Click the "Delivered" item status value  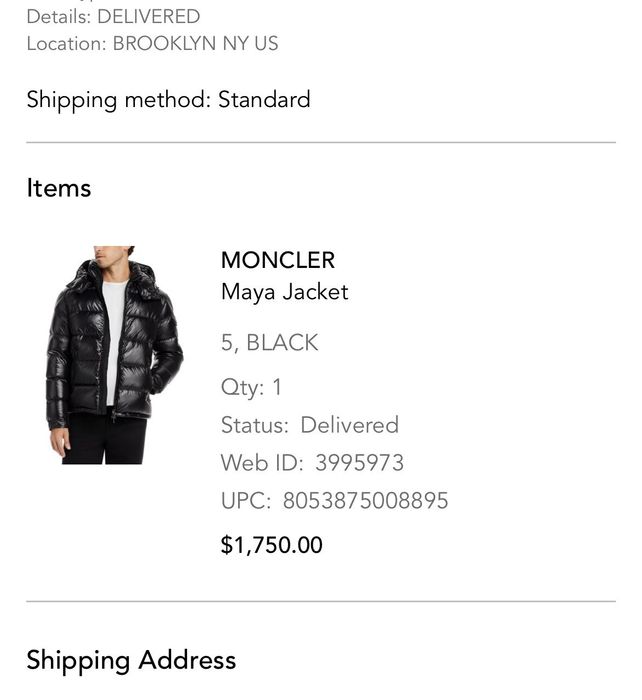click(x=349, y=425)
